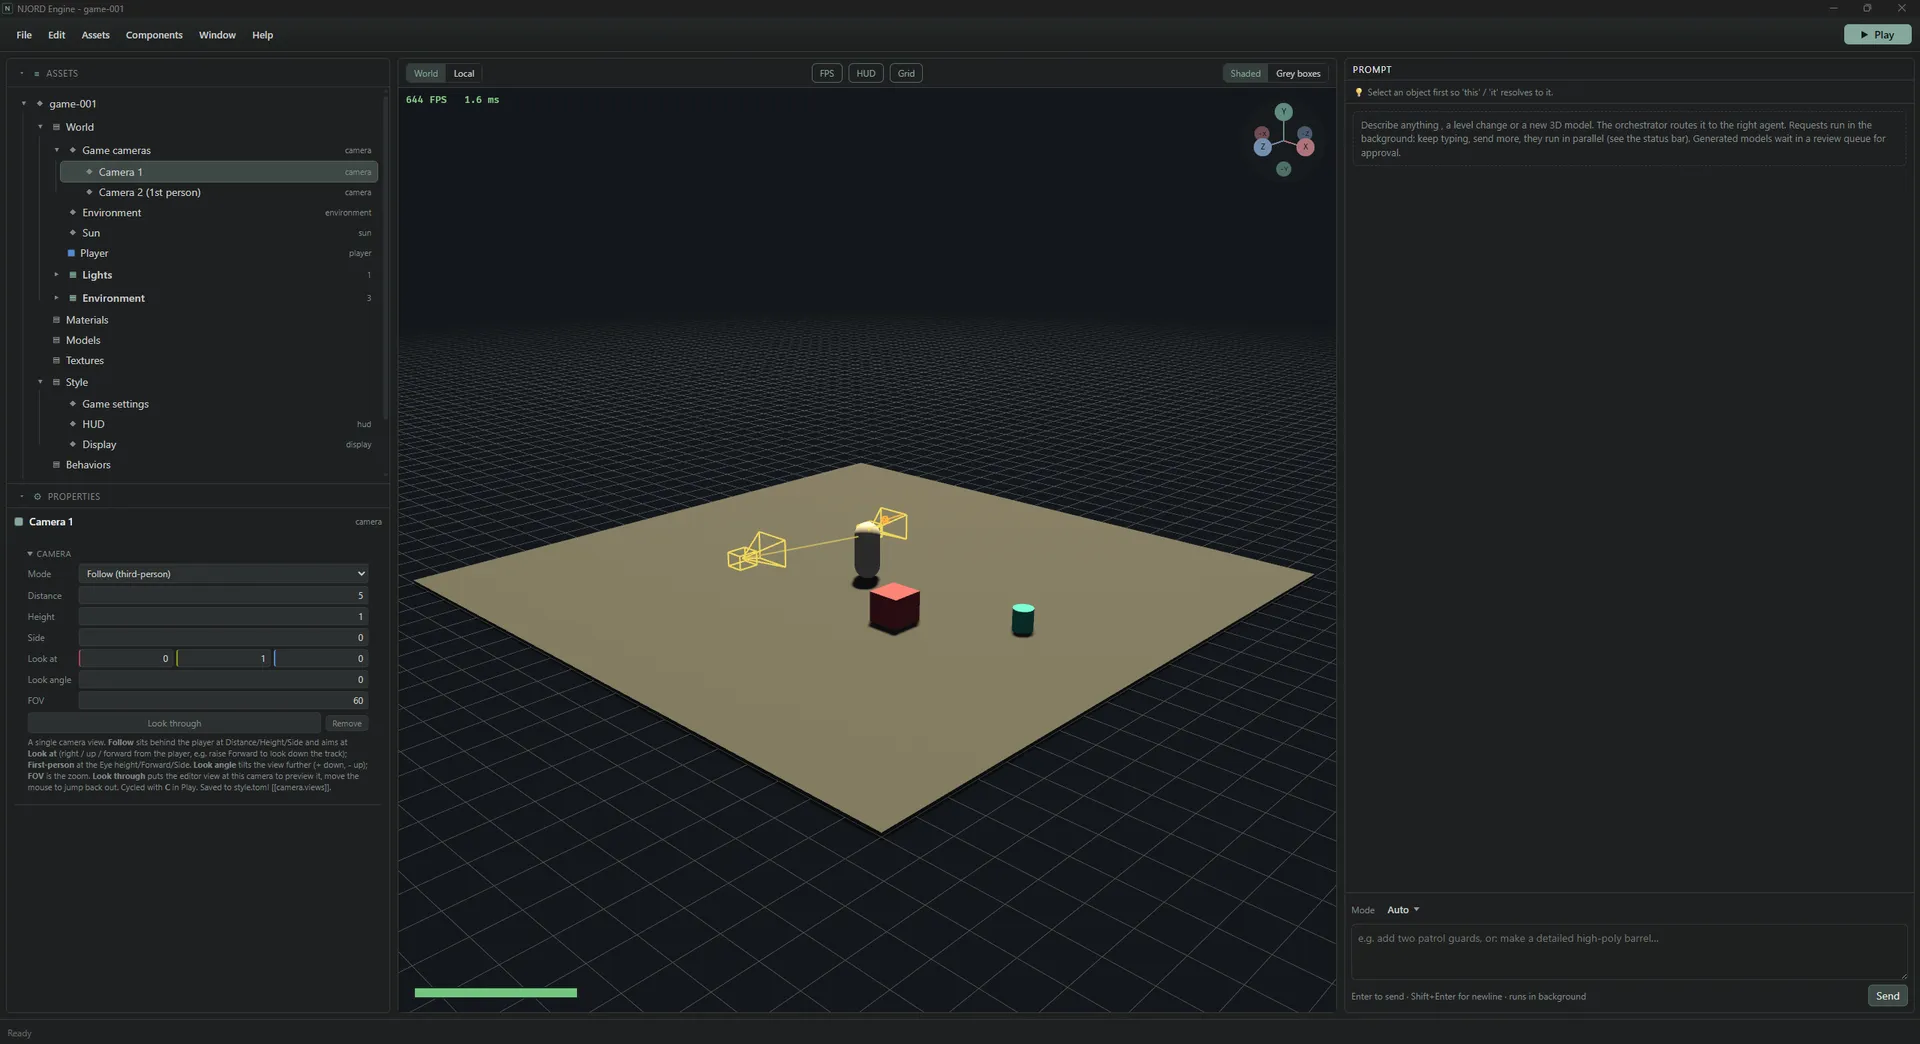
Task: Switch viewport rendering to Grey boxes
Action: [x=1298, y=73]
